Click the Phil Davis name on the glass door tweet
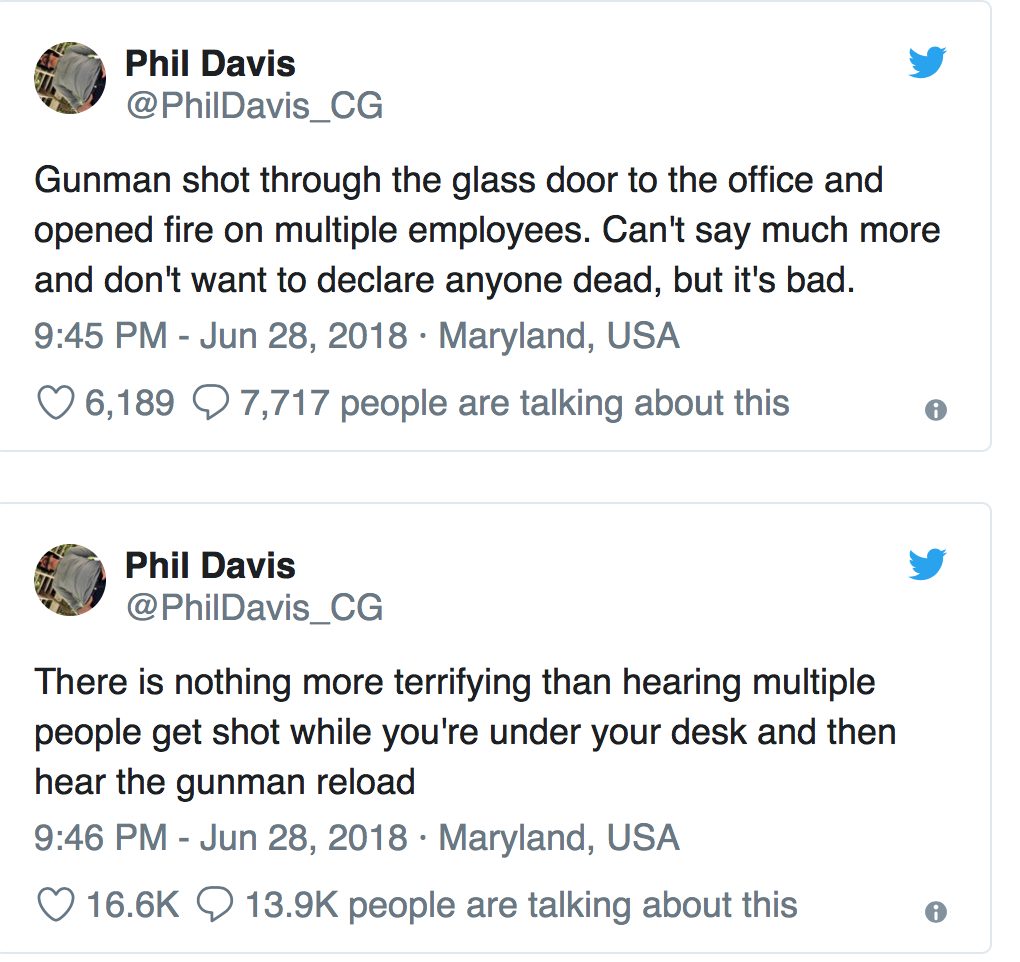The height and width of the screenshot is (962, 1020). (x=210, y=65)
